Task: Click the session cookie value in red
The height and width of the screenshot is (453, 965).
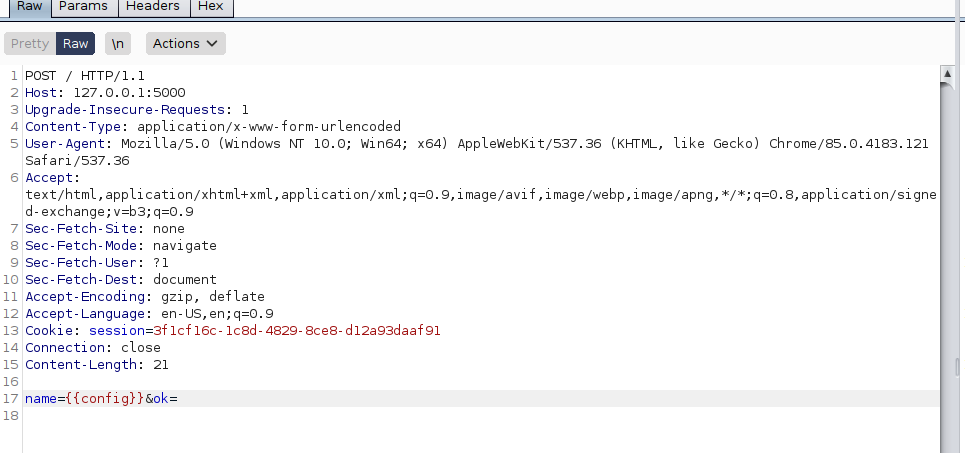Action: point(297,331)
